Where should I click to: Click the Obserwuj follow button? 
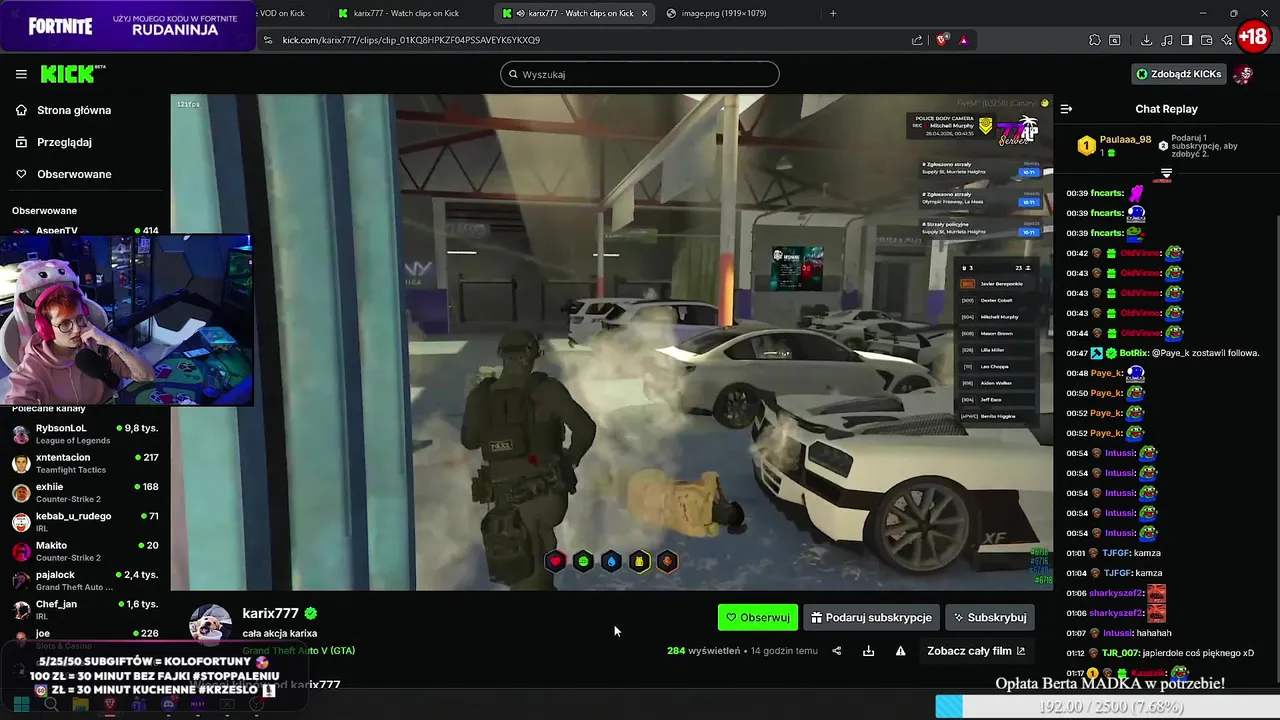pos(757,618)
